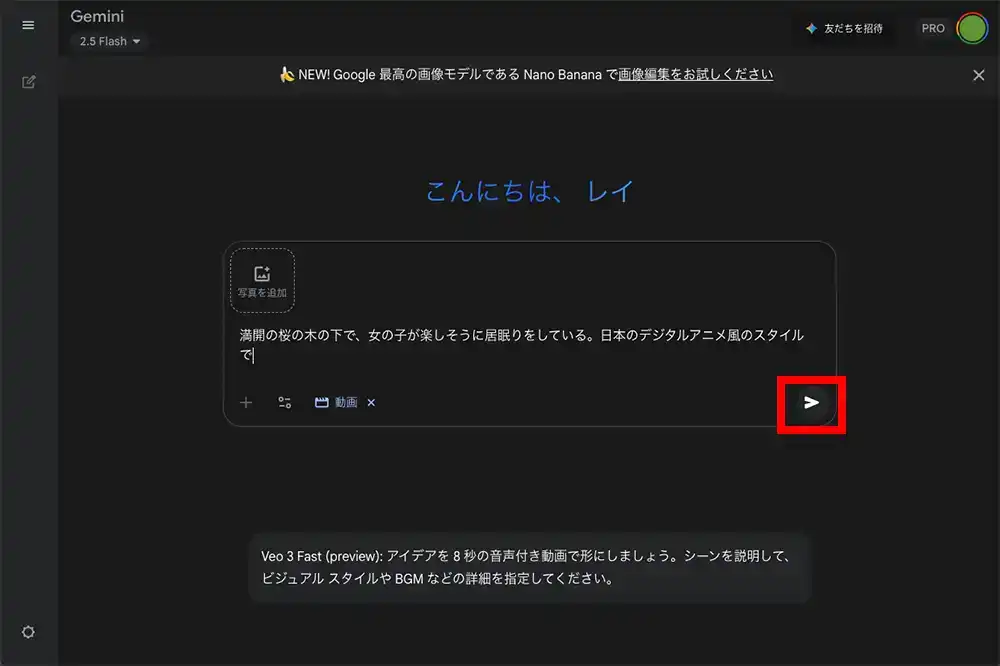Send the prompt with the arrow button
Screen dimensions: 1000x666
click(811, 402)
